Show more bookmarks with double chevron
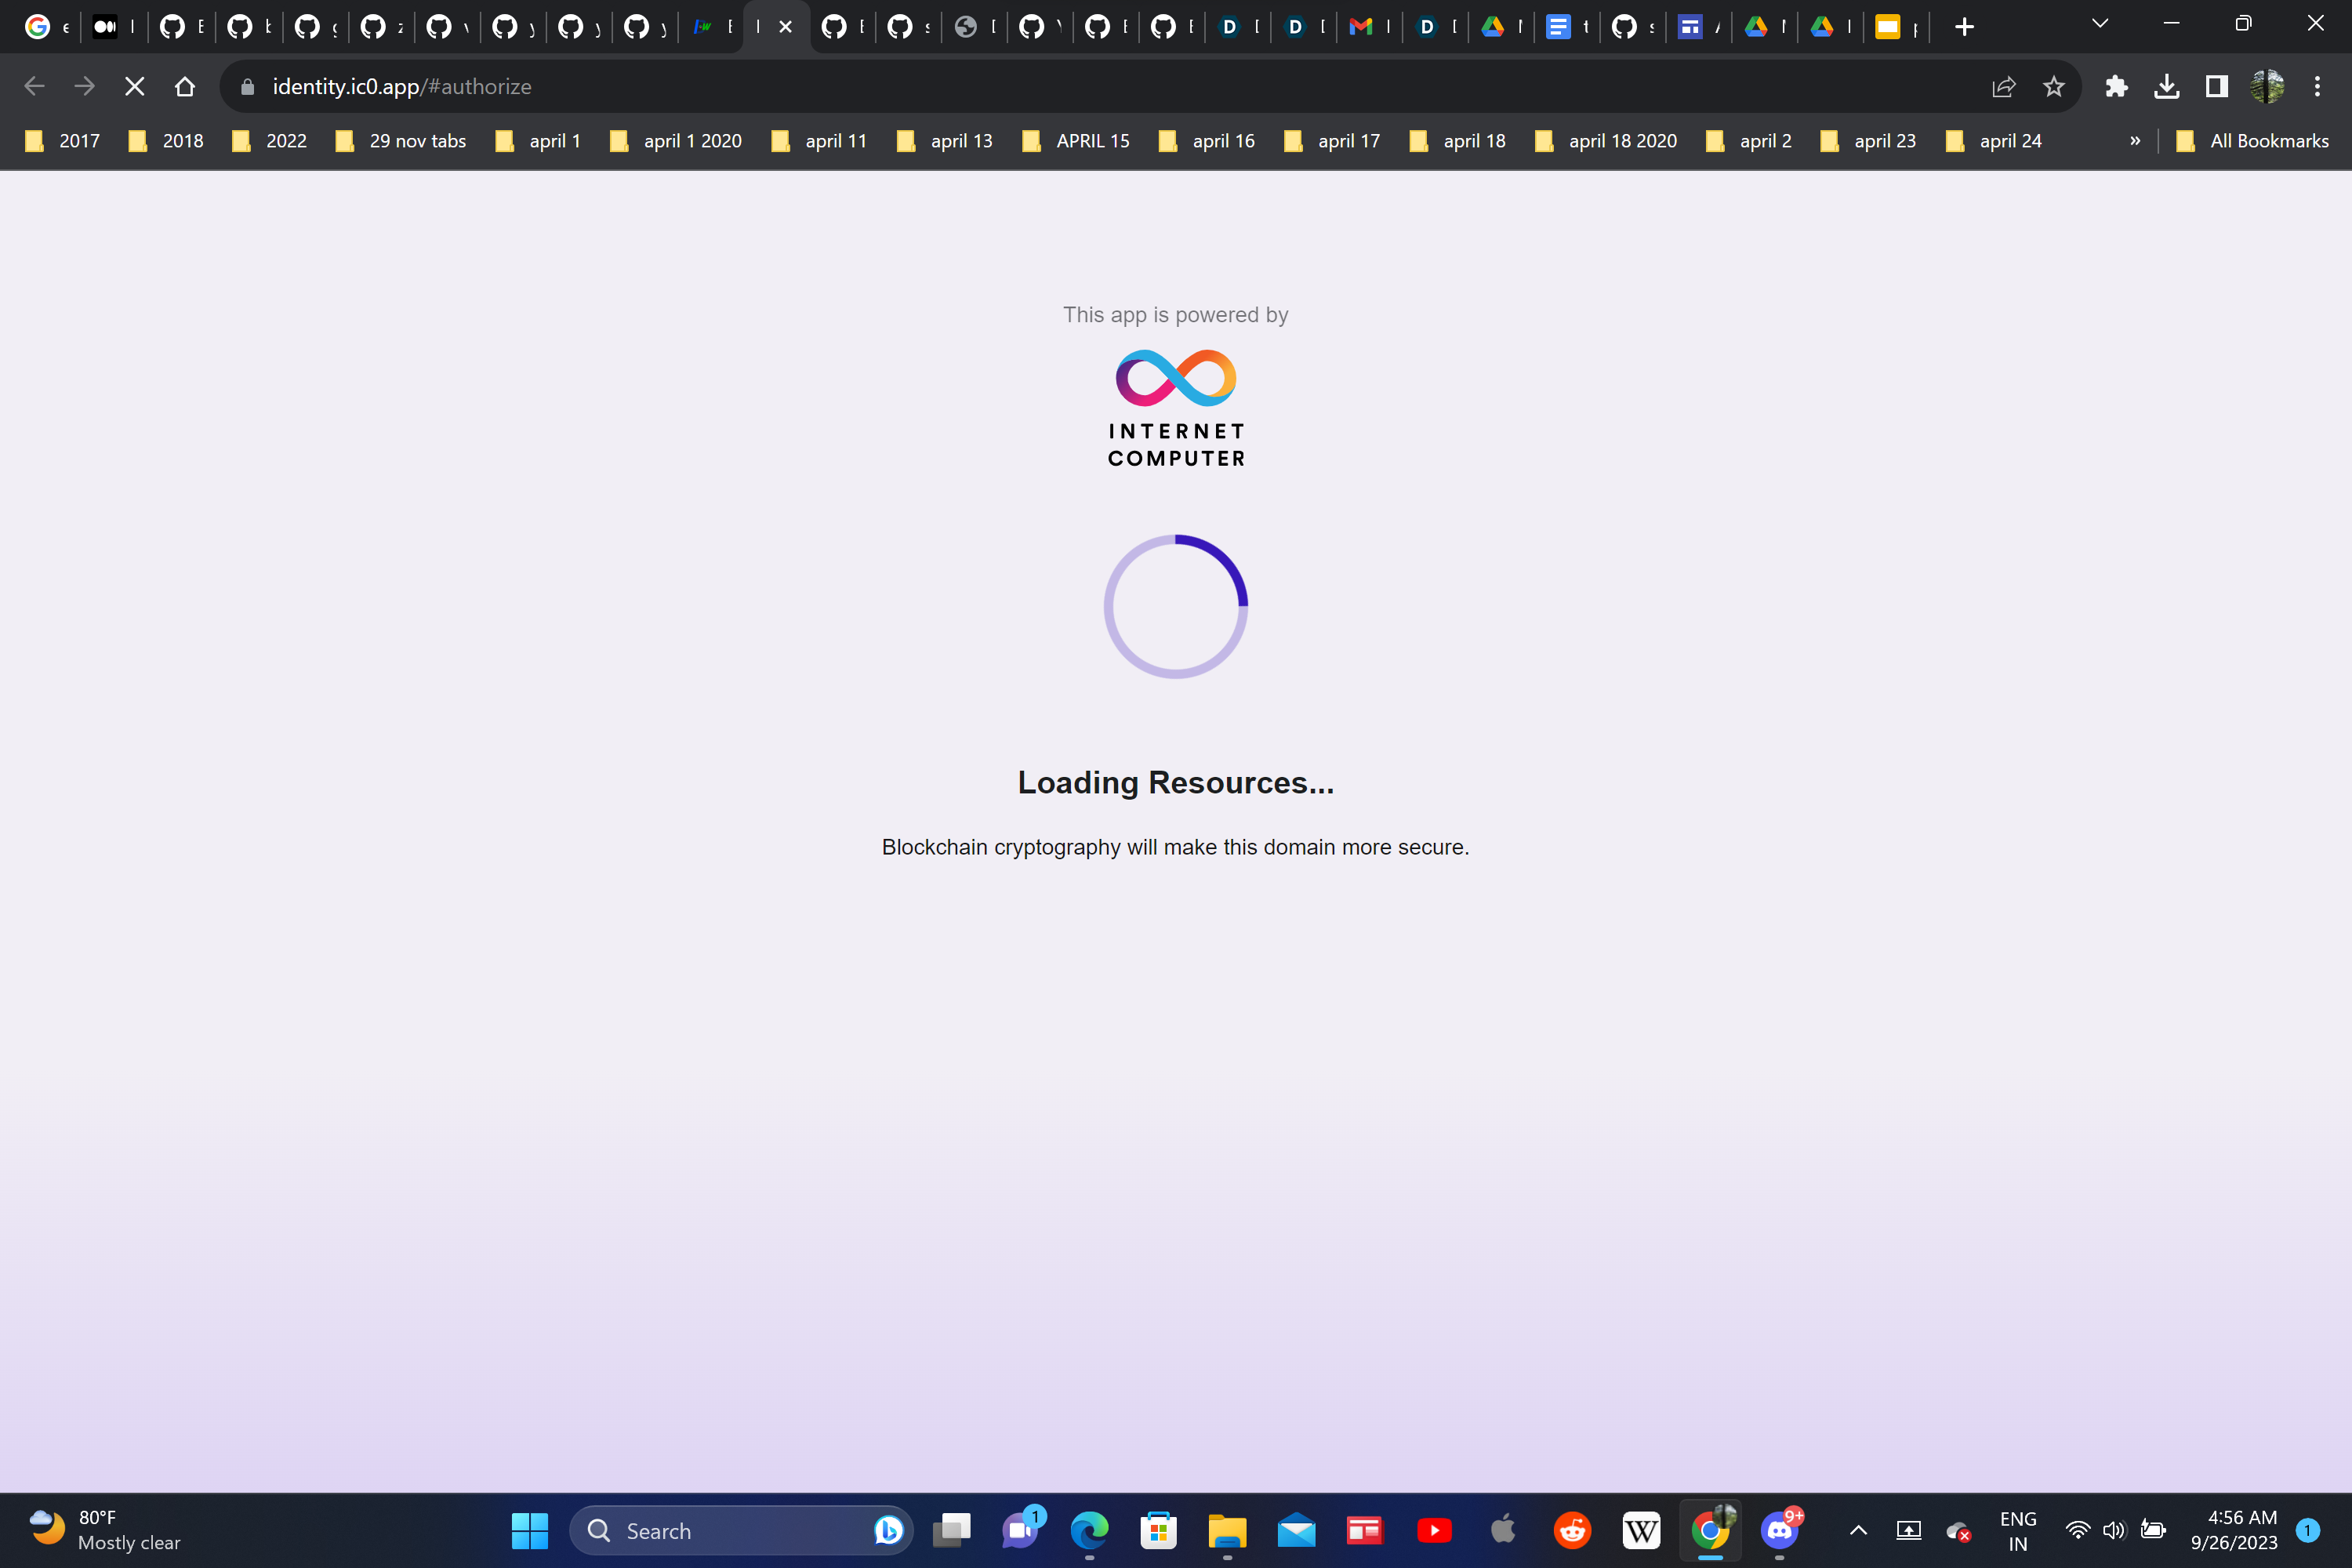The image size is (2352, 1568). click(2135, 141)
